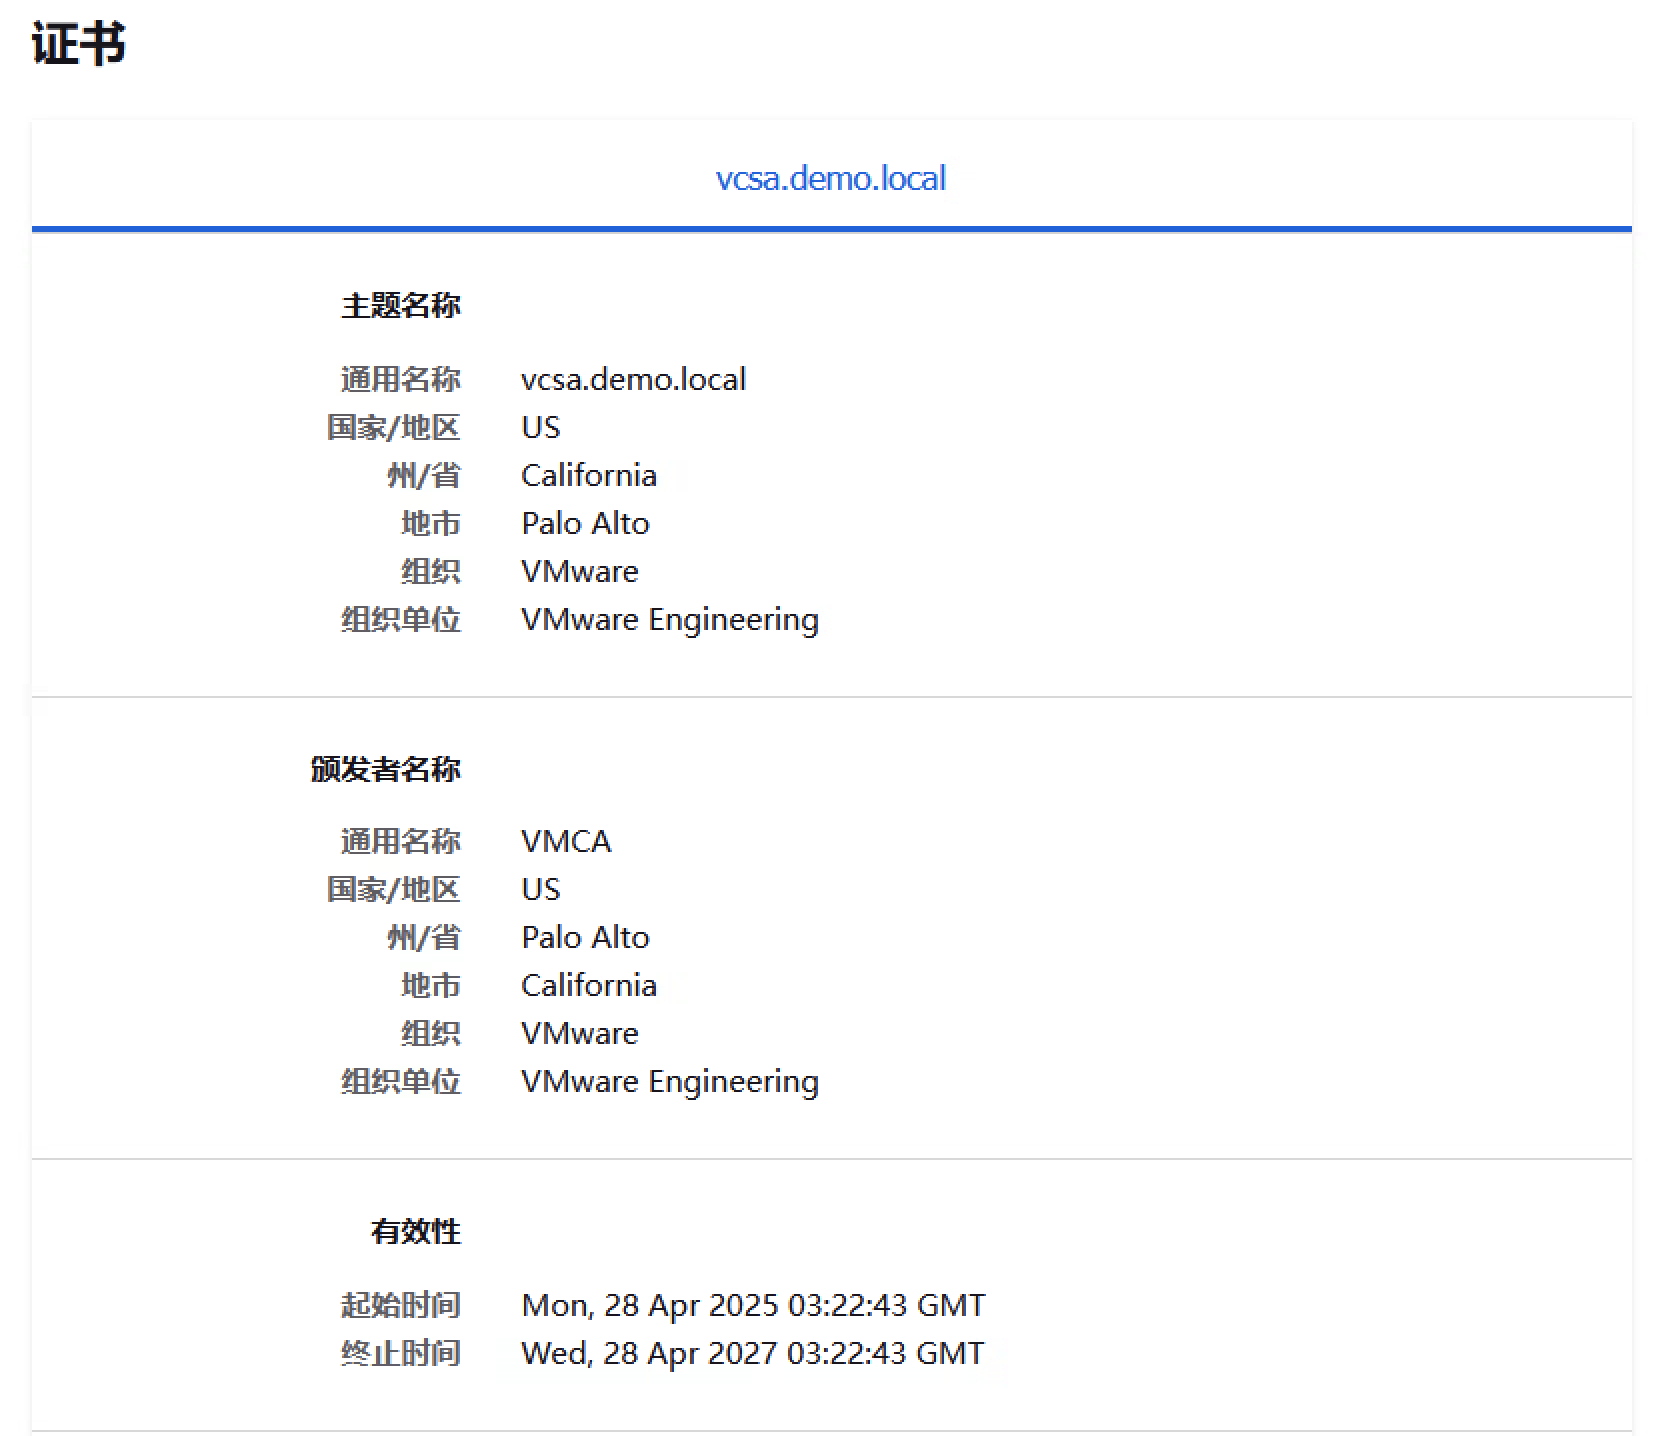Click VMware 组织 value under 主题名称

coord(579,571)
